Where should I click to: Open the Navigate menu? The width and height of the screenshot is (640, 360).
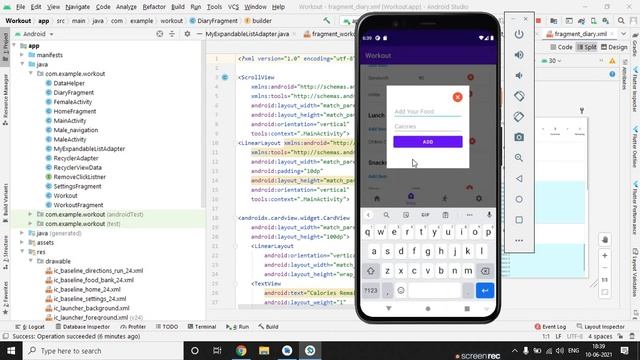[78, 7]
